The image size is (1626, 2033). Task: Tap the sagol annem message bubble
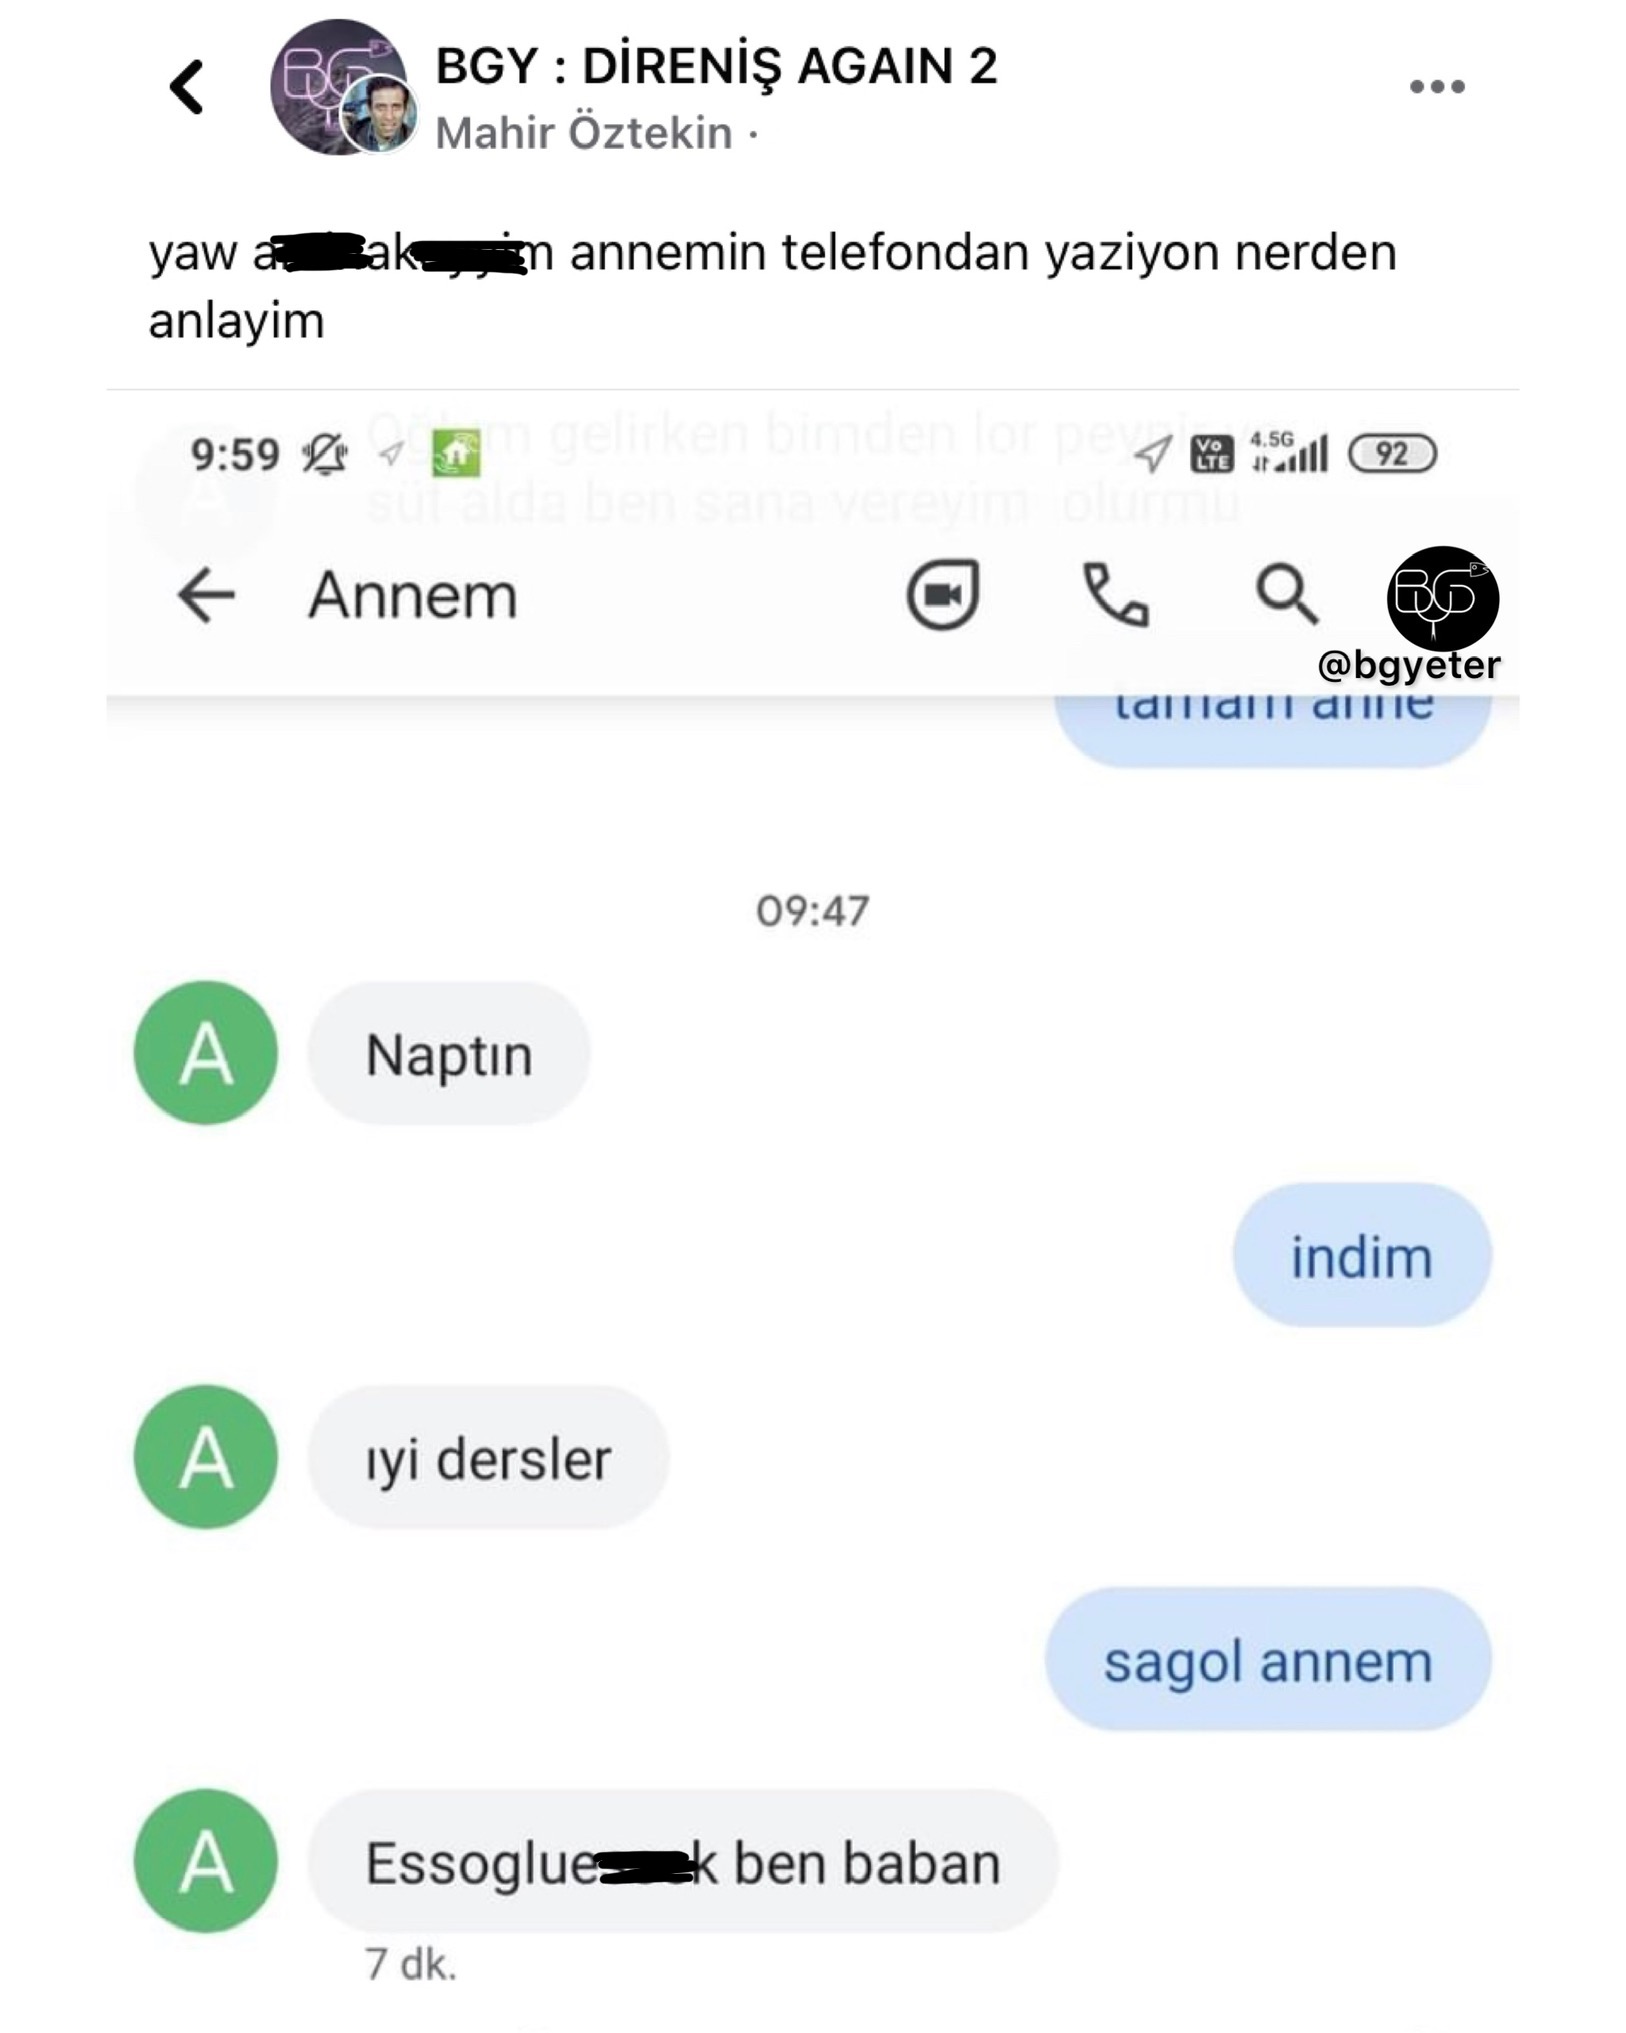(1268, 1660)
